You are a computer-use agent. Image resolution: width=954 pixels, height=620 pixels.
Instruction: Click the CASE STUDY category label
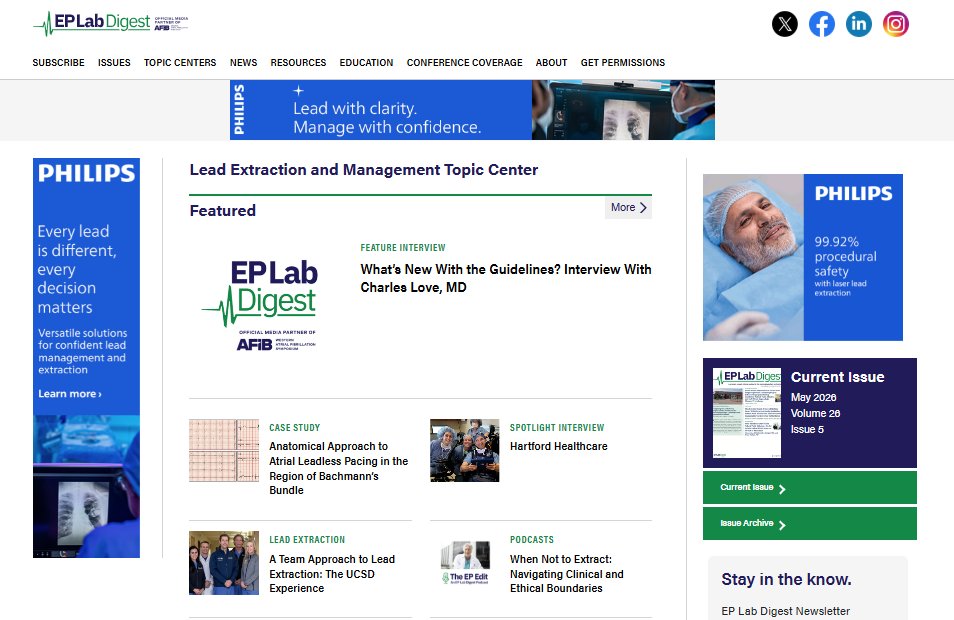click(294, 428)
